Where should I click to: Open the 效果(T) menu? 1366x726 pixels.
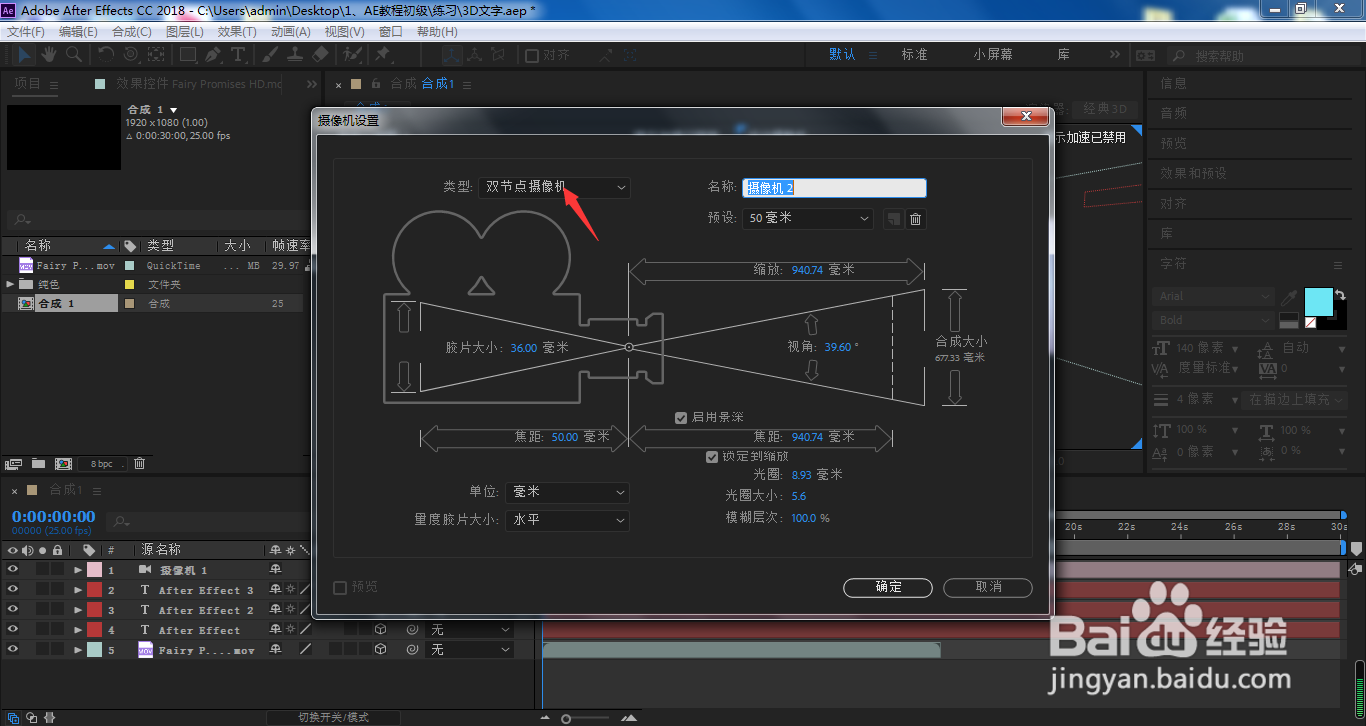[237, 32]
